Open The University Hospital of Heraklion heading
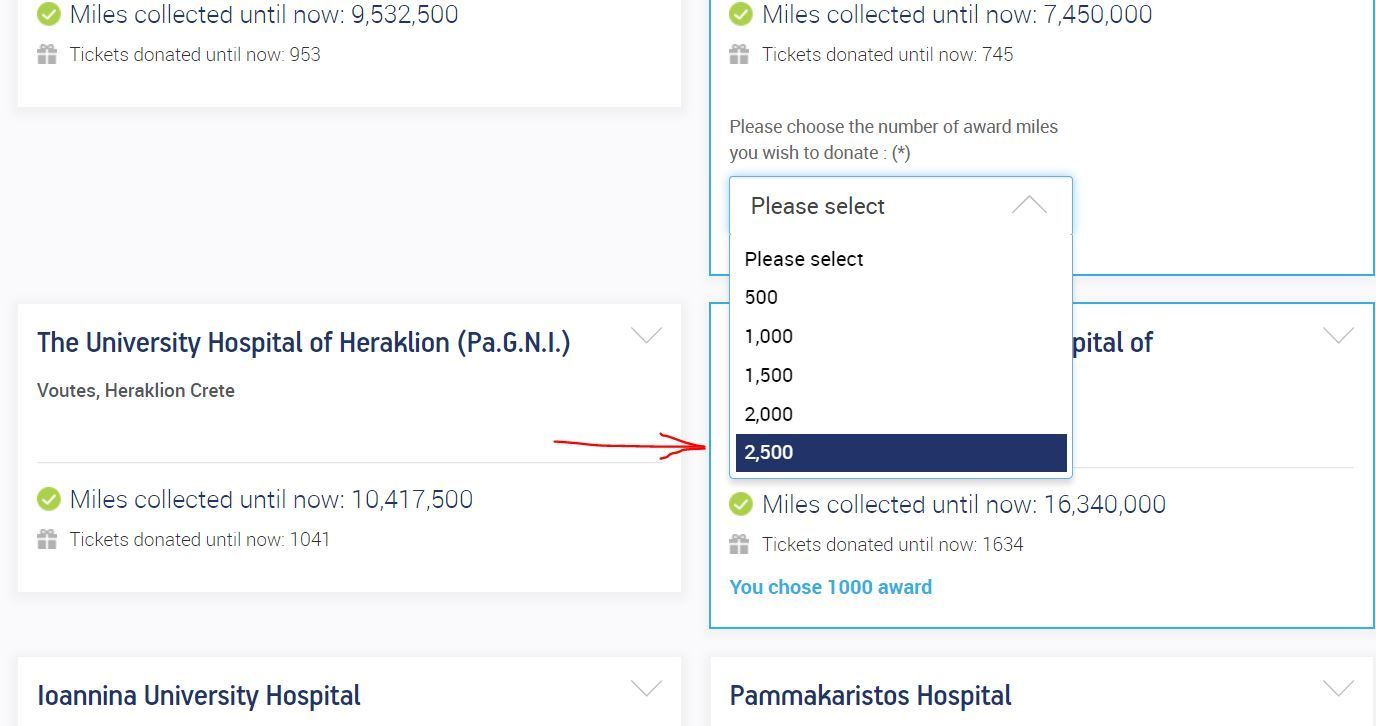1376x726 pixels. [303, 343]
